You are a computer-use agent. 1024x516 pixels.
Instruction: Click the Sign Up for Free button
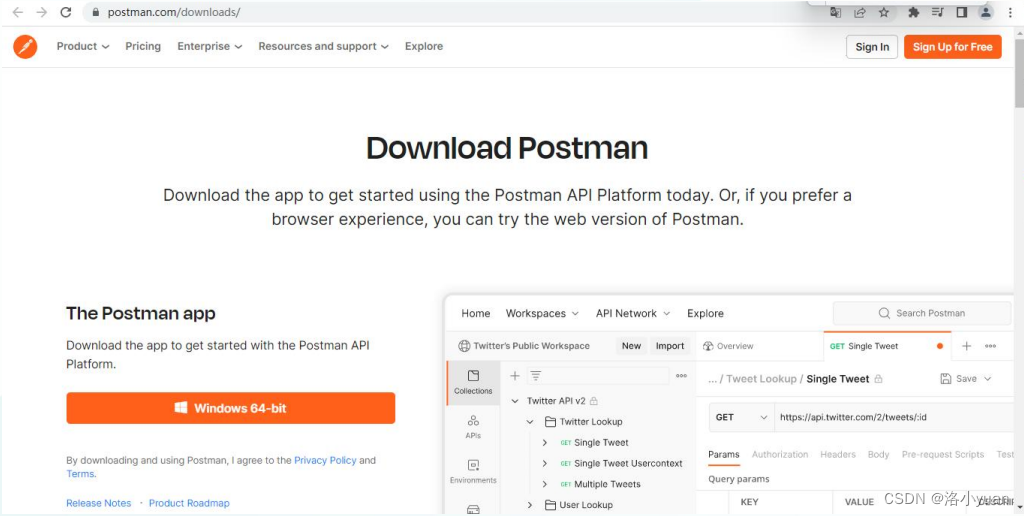click(x=953, y=47)
